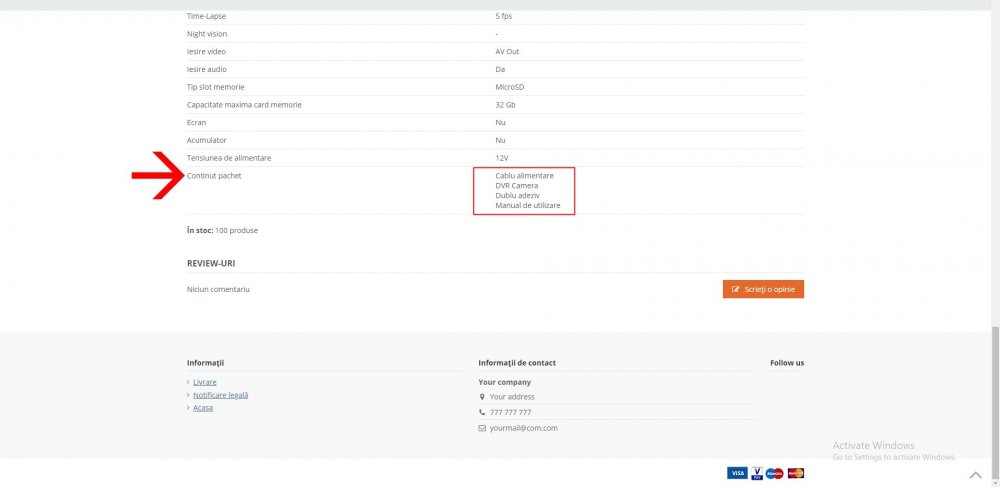Click the scroll-to-top chevron icon
Screen dimensions: 1000x487
(976, 474)
